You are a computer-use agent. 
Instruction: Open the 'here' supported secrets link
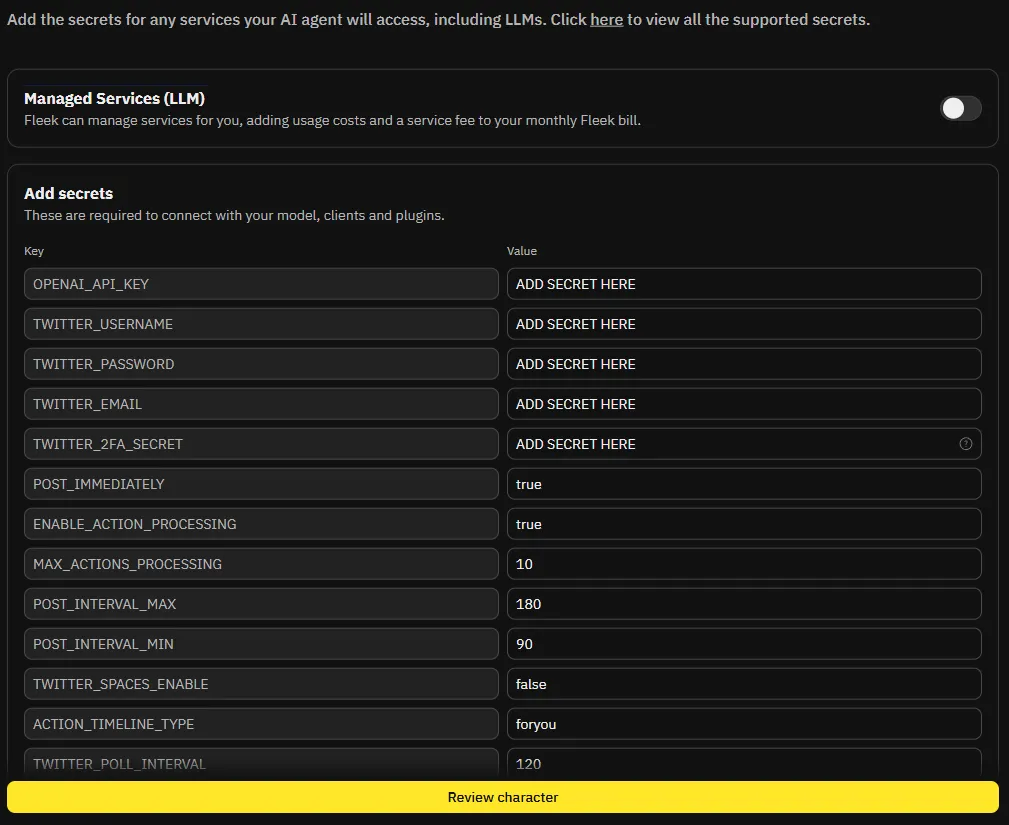pos(606,19)
